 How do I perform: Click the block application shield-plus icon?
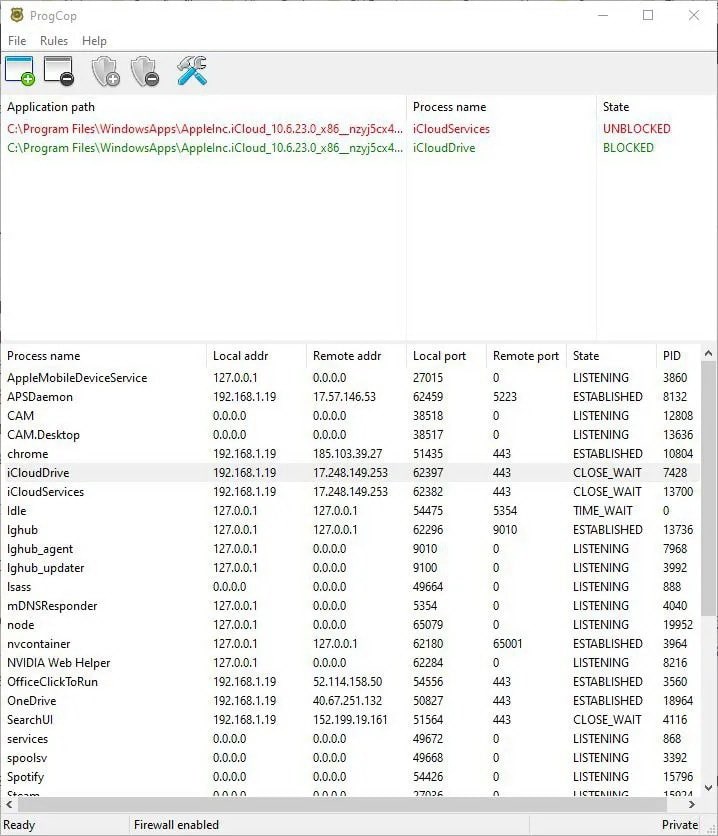click(105, 71)
